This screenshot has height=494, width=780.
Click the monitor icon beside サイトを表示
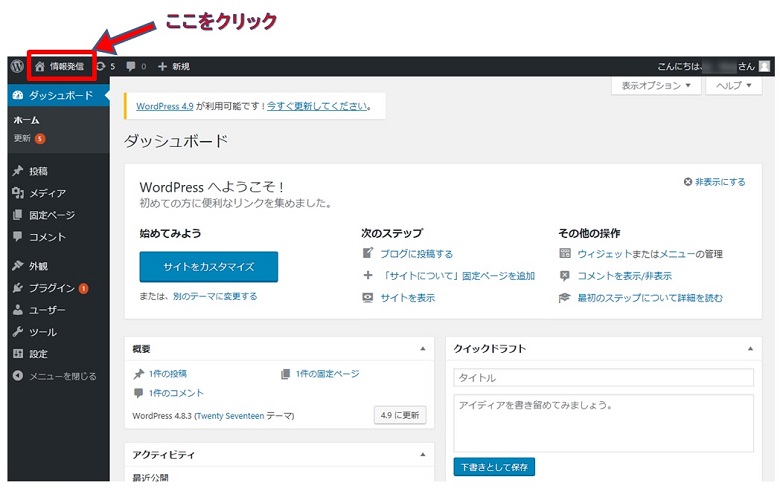[368, 297]
